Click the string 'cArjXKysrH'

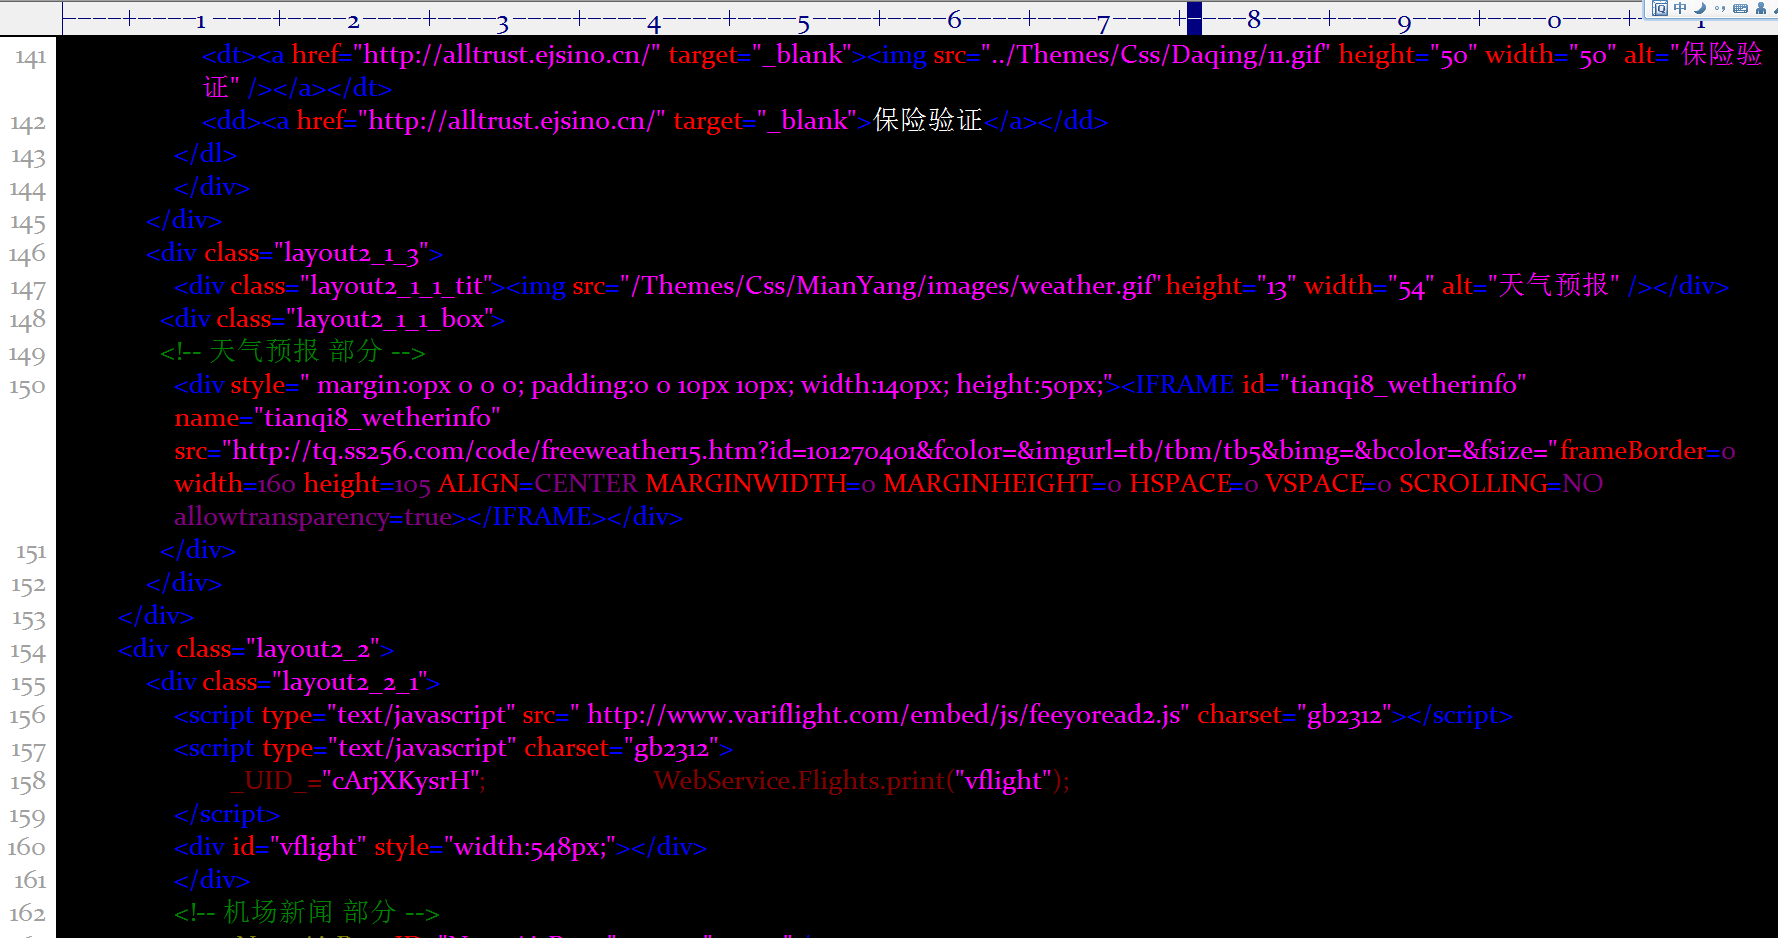[401, 781]
